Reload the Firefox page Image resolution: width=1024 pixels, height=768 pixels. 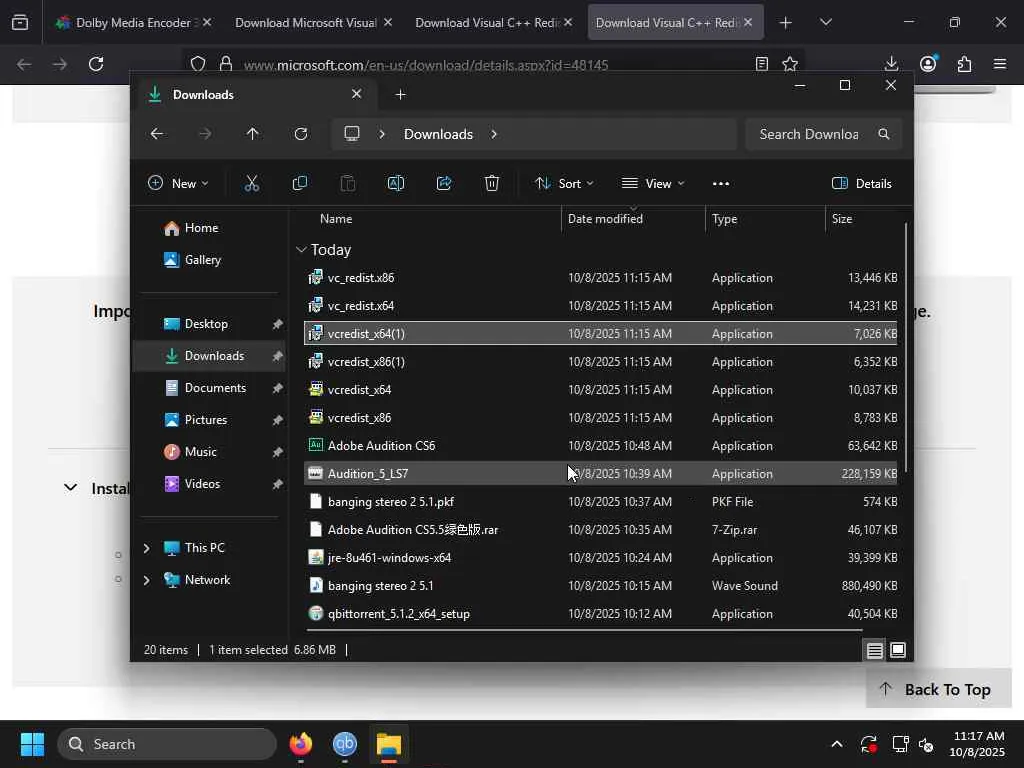click(x=96, y=64)
